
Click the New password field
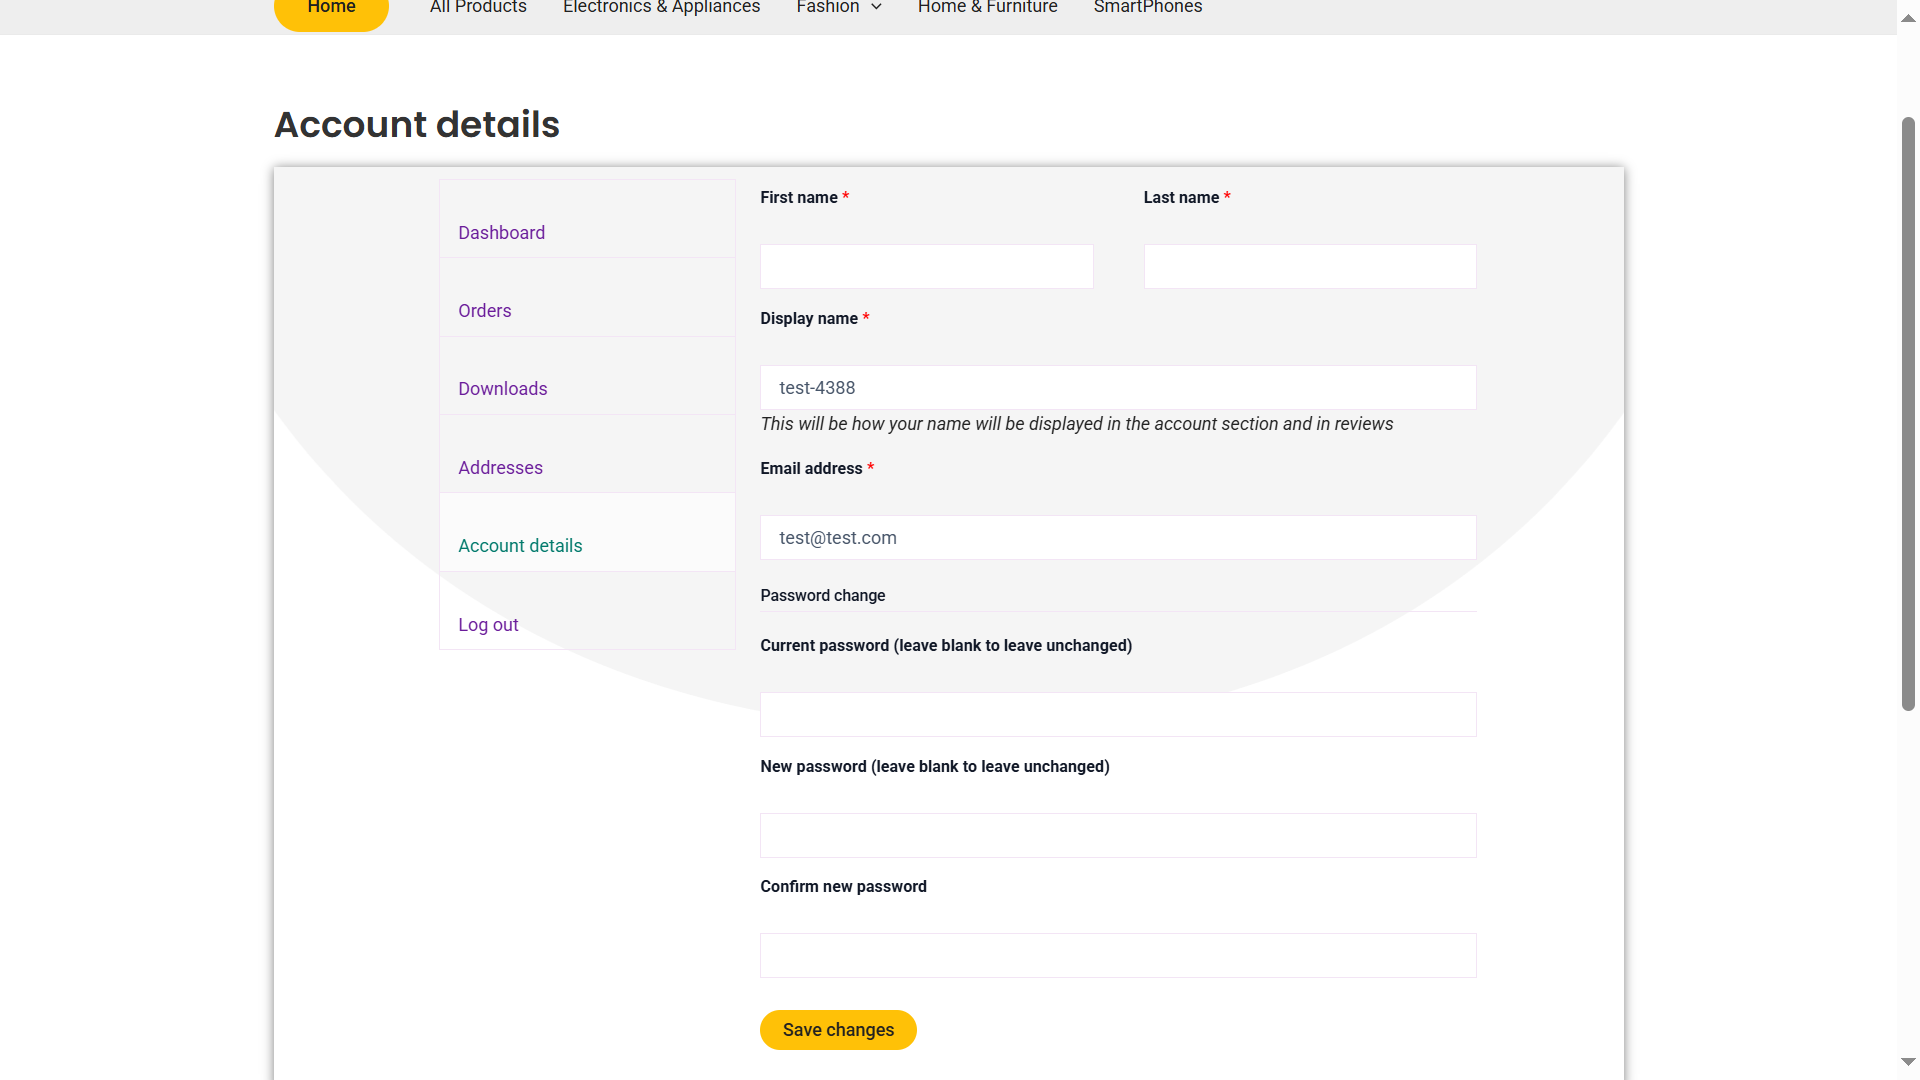click(1117, 836)
